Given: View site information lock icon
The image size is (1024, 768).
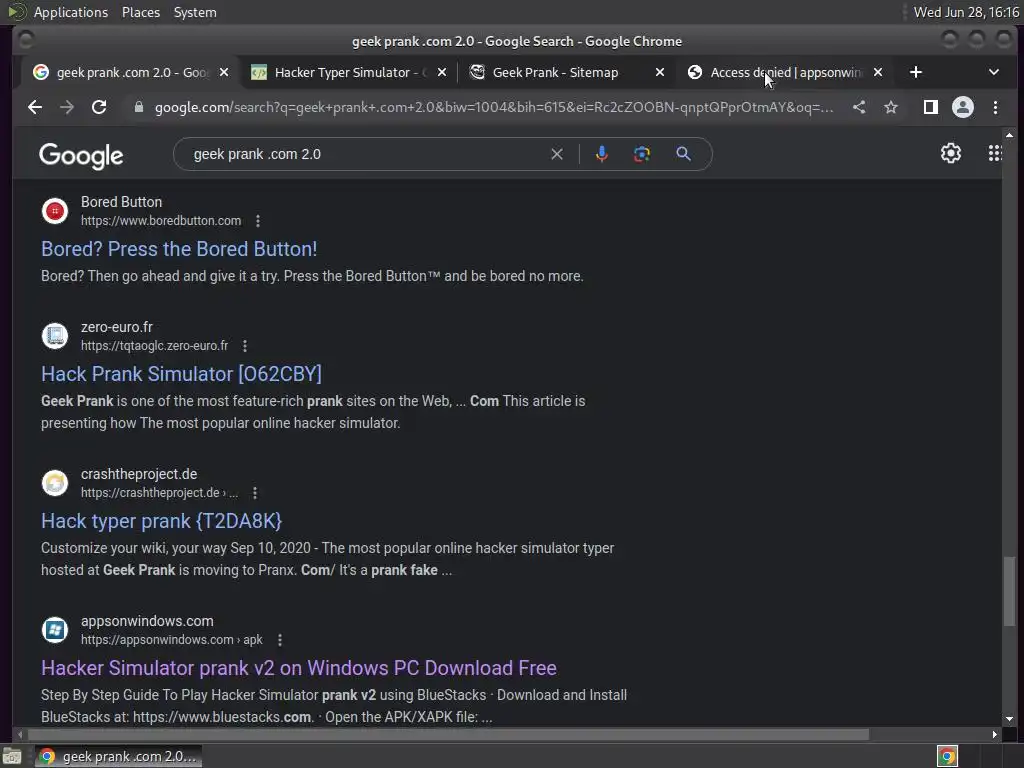Looking at the screenshot, I should tap(138, 107).
